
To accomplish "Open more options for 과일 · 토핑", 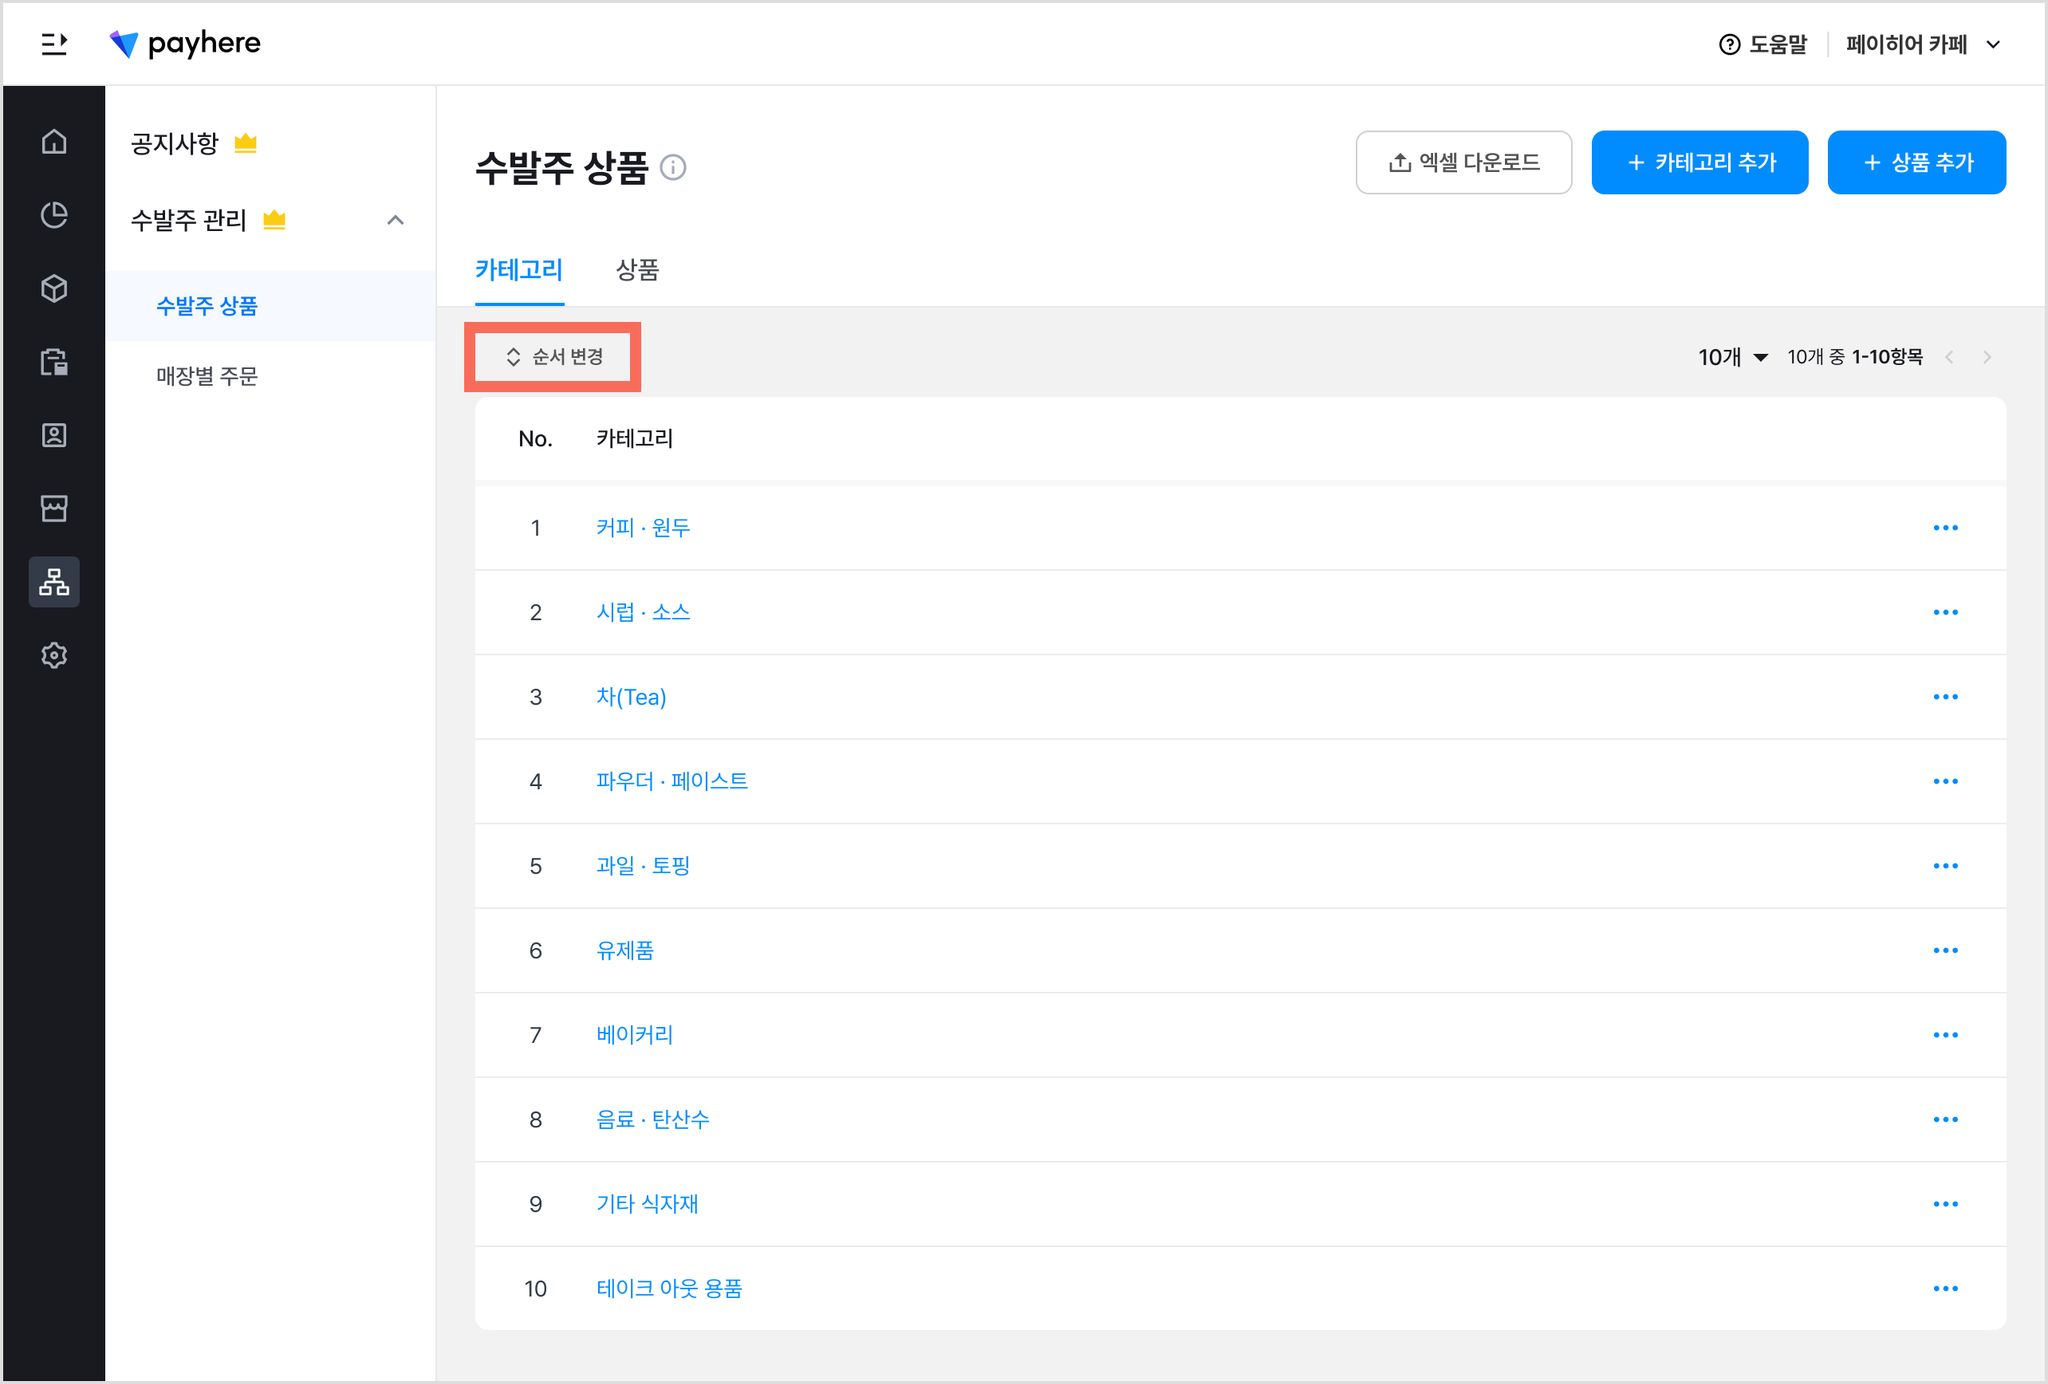I will point(1945,865).
